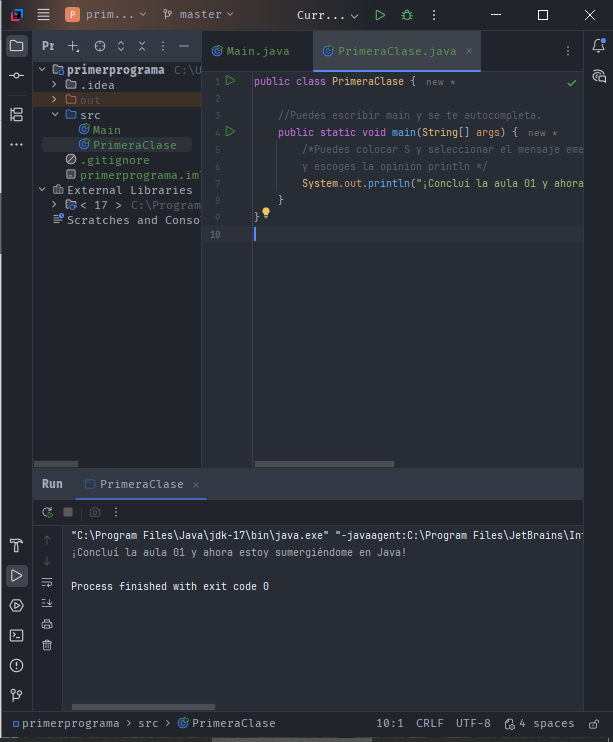Open the Structure tool window in left sidebar
This screenshot has width=613, height=742.
(16, 115)
